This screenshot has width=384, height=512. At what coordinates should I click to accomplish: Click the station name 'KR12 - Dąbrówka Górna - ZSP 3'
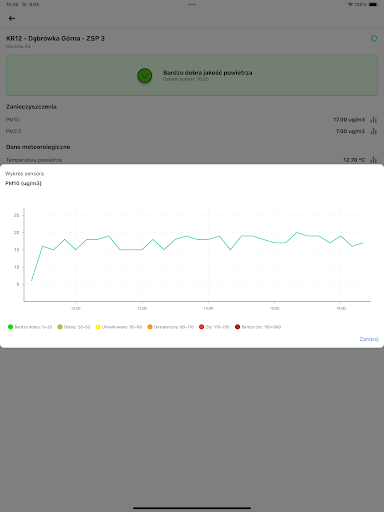click(55, 38)
